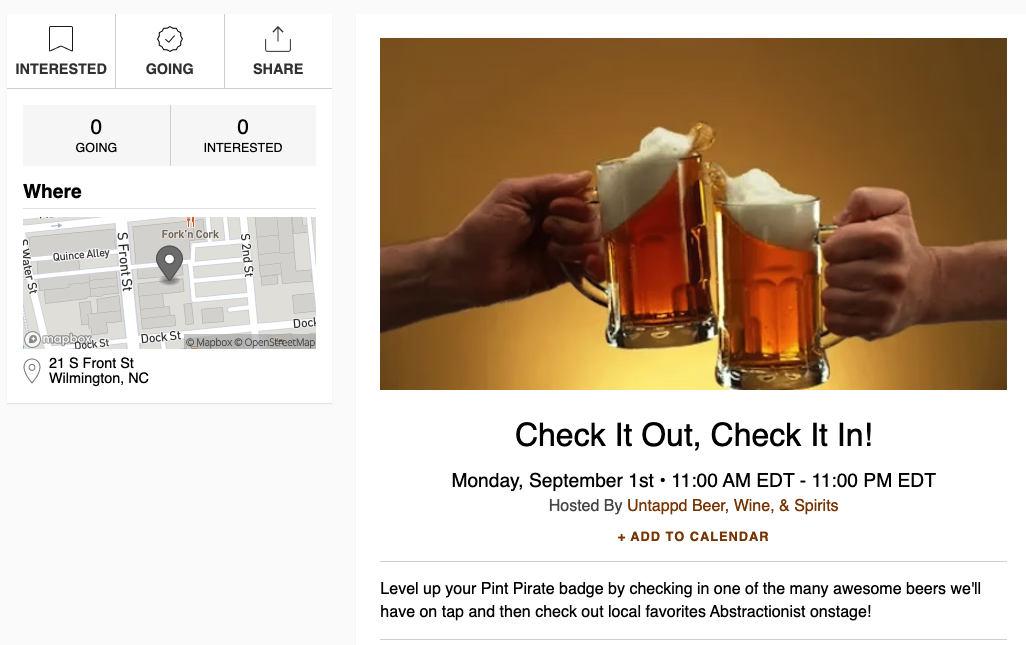Click the Where section heading
1026x645 pixels.
pos(52,191)
